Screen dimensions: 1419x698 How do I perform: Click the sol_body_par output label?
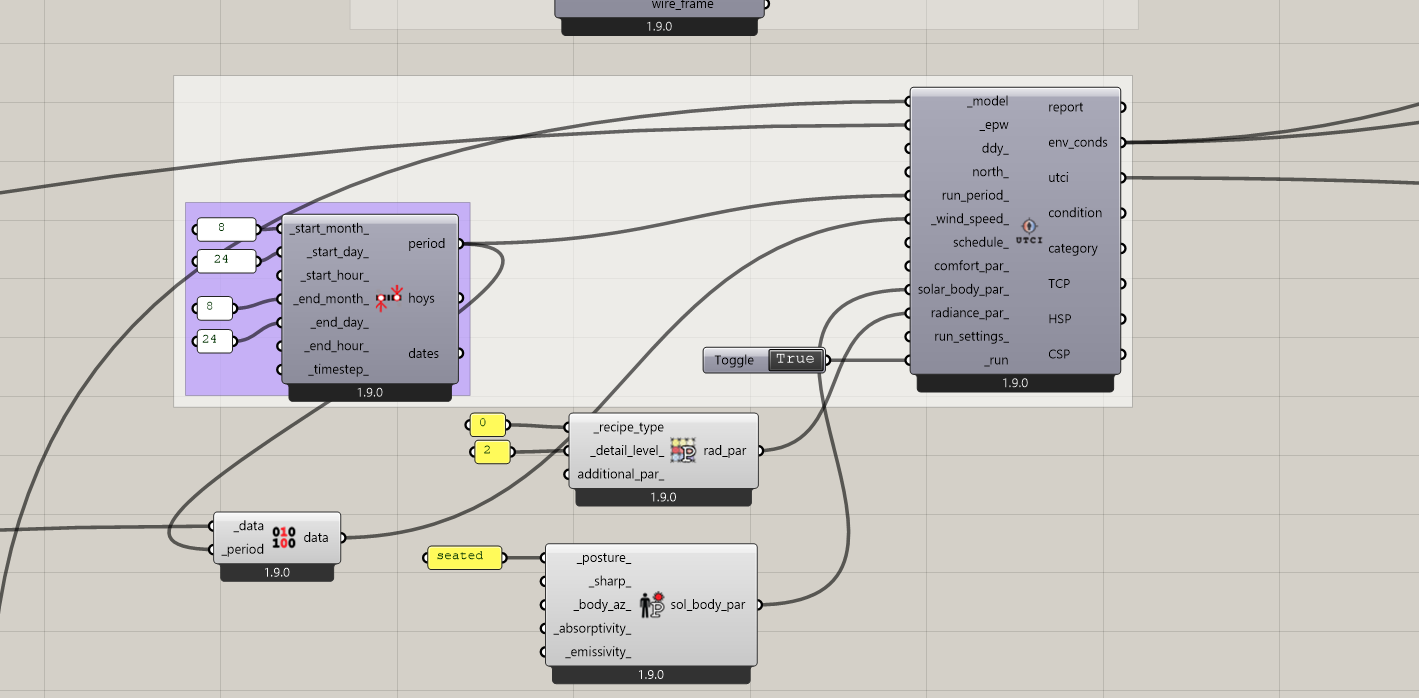pyautogui.click(x=707, y=605)
